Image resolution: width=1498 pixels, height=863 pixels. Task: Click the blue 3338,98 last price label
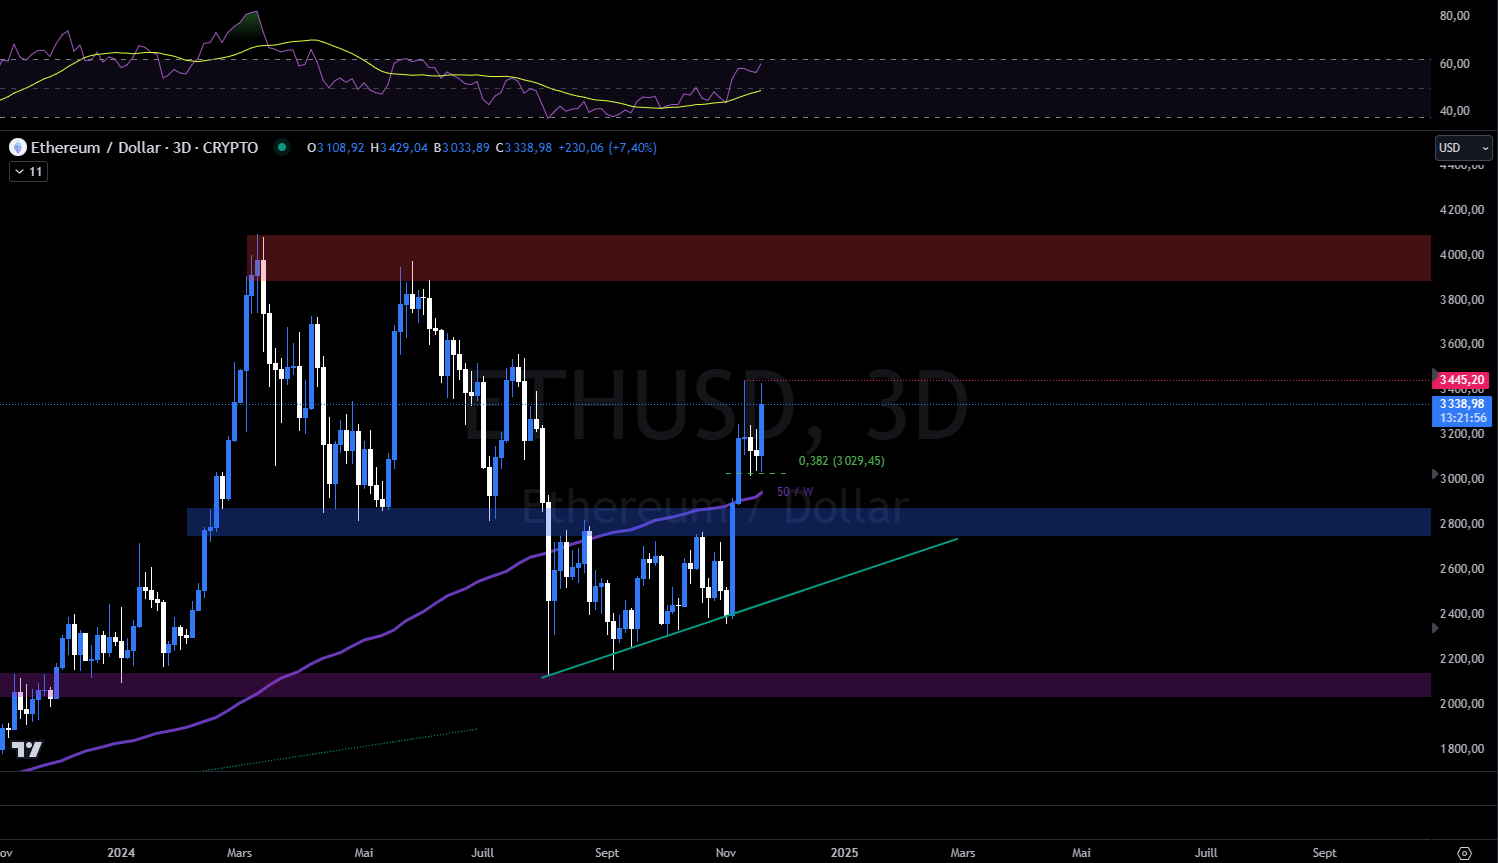(x=1461, y=403)
